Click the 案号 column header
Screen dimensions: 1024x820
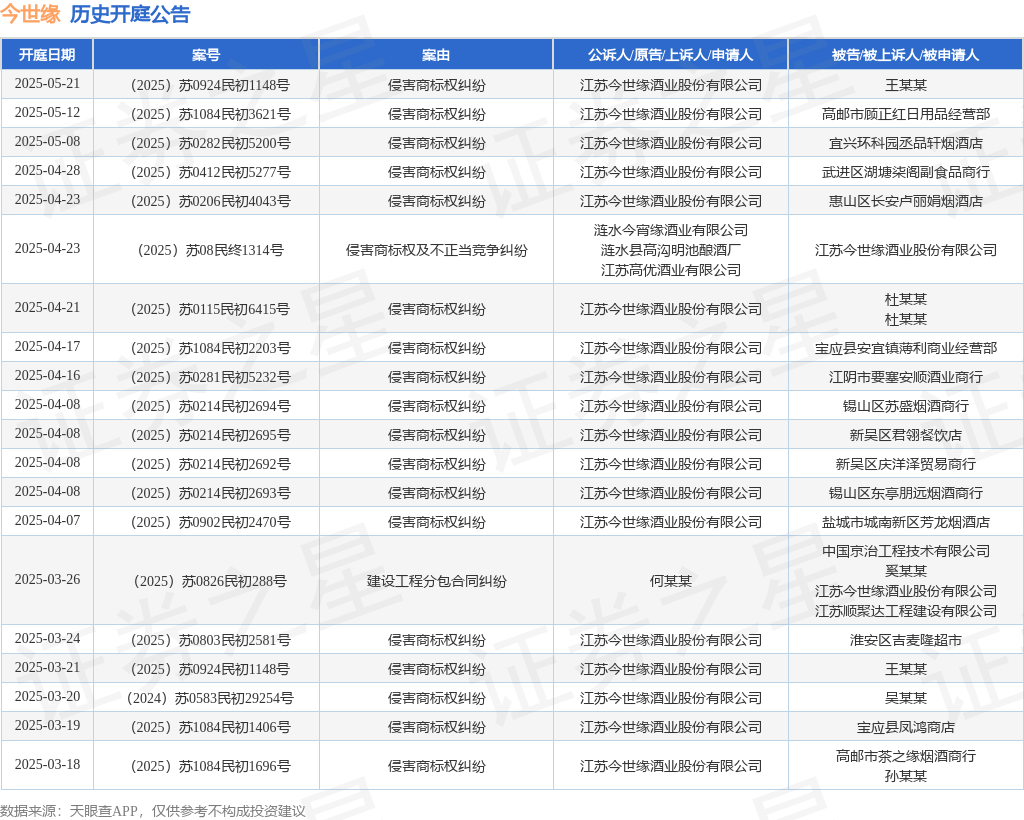click(x=206, y=55)
